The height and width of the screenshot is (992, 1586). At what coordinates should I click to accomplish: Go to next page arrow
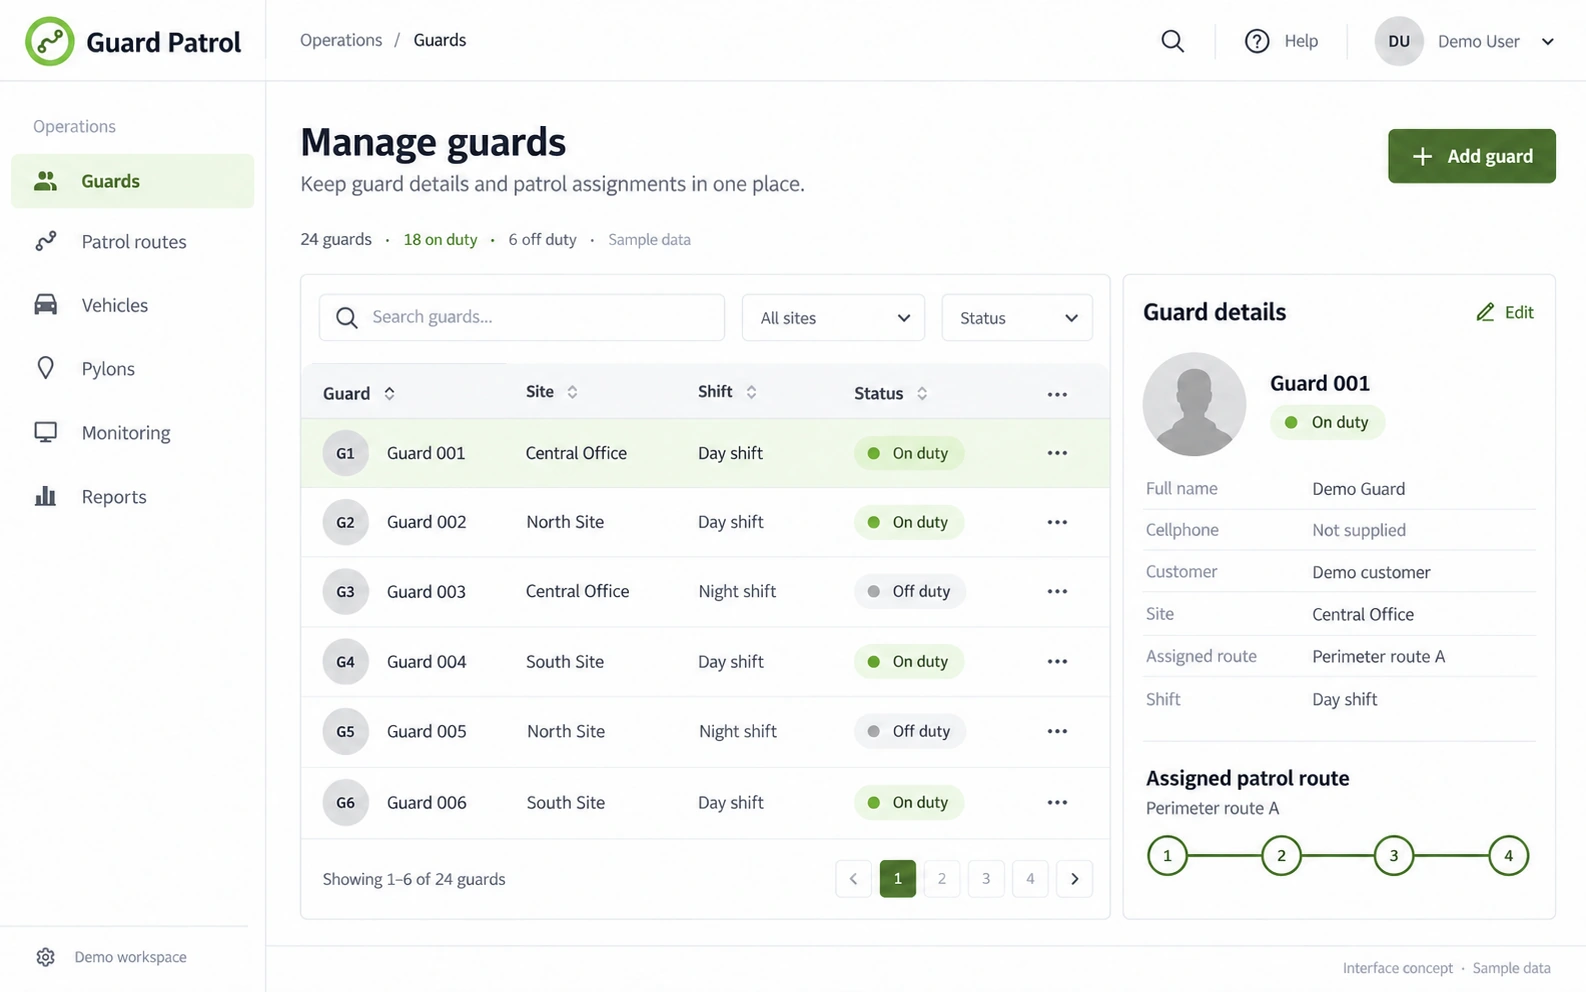1074,879
